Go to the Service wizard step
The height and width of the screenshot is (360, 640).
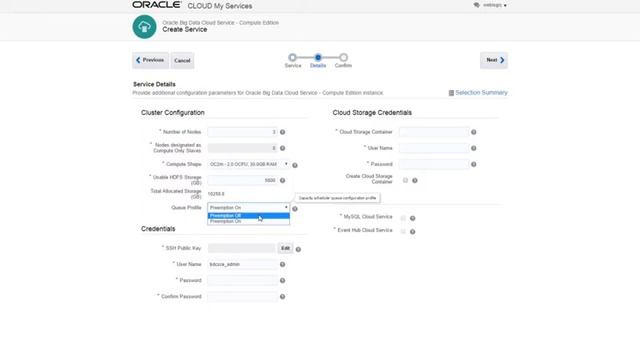pyautogui.click(x=292, y=58)
